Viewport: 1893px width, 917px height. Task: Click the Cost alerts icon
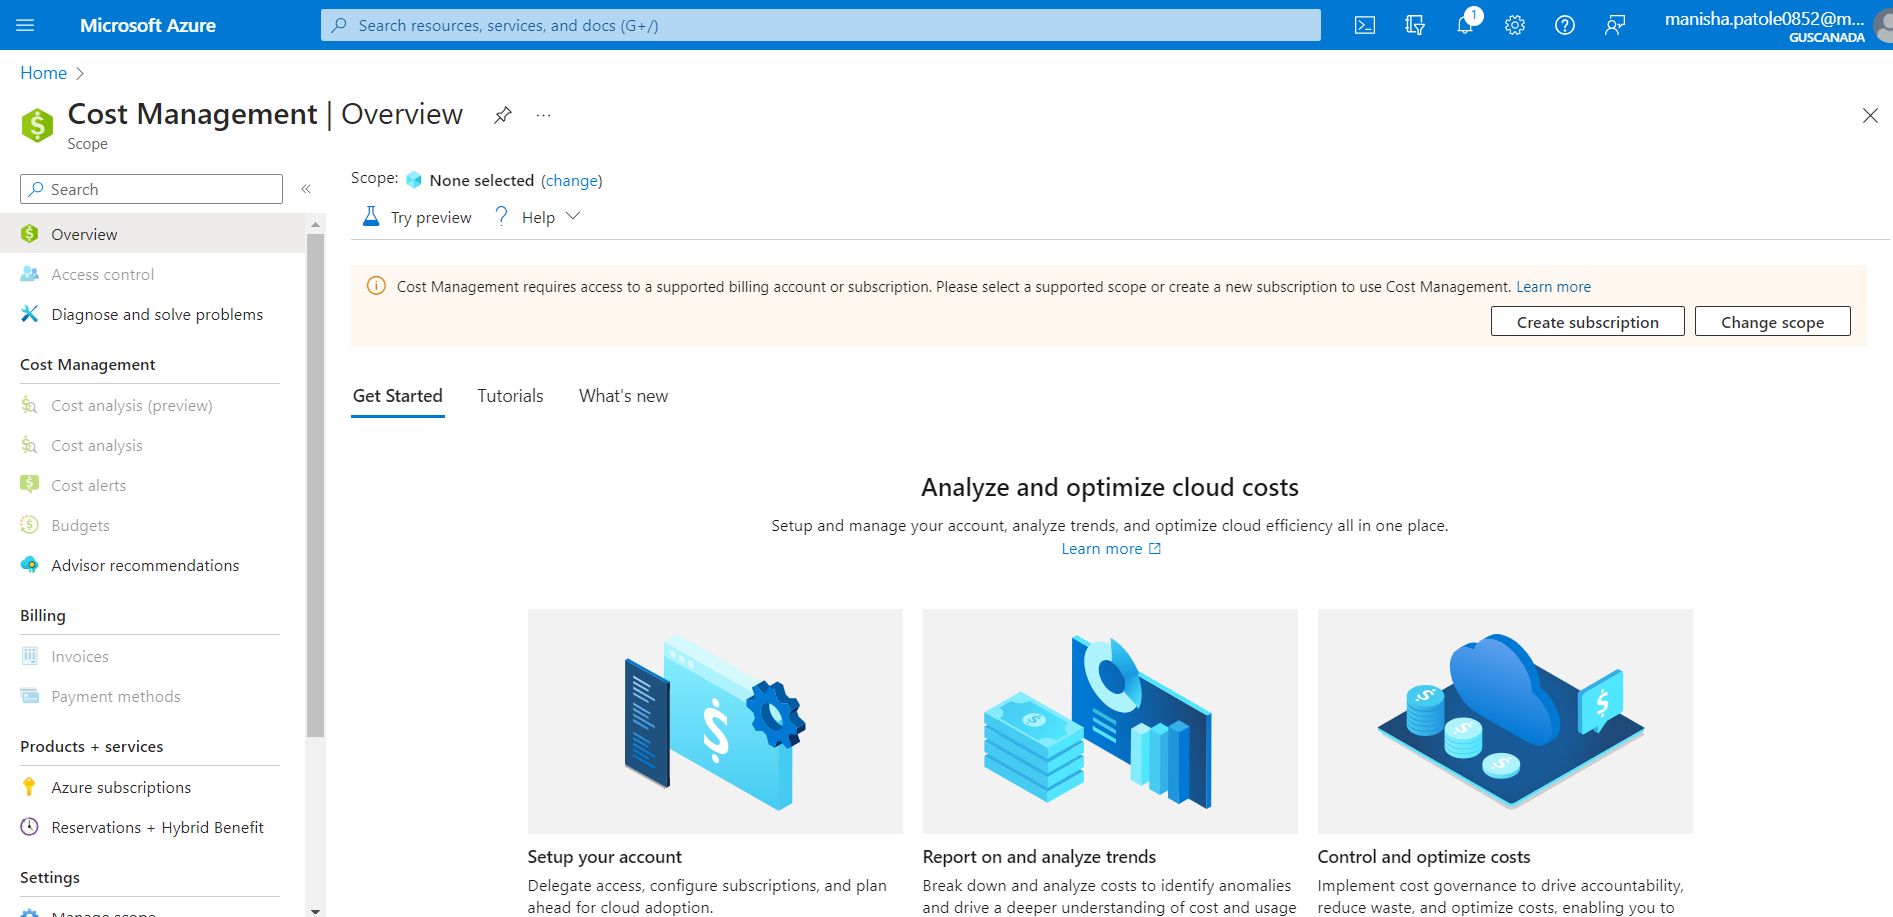coord(30,485)
